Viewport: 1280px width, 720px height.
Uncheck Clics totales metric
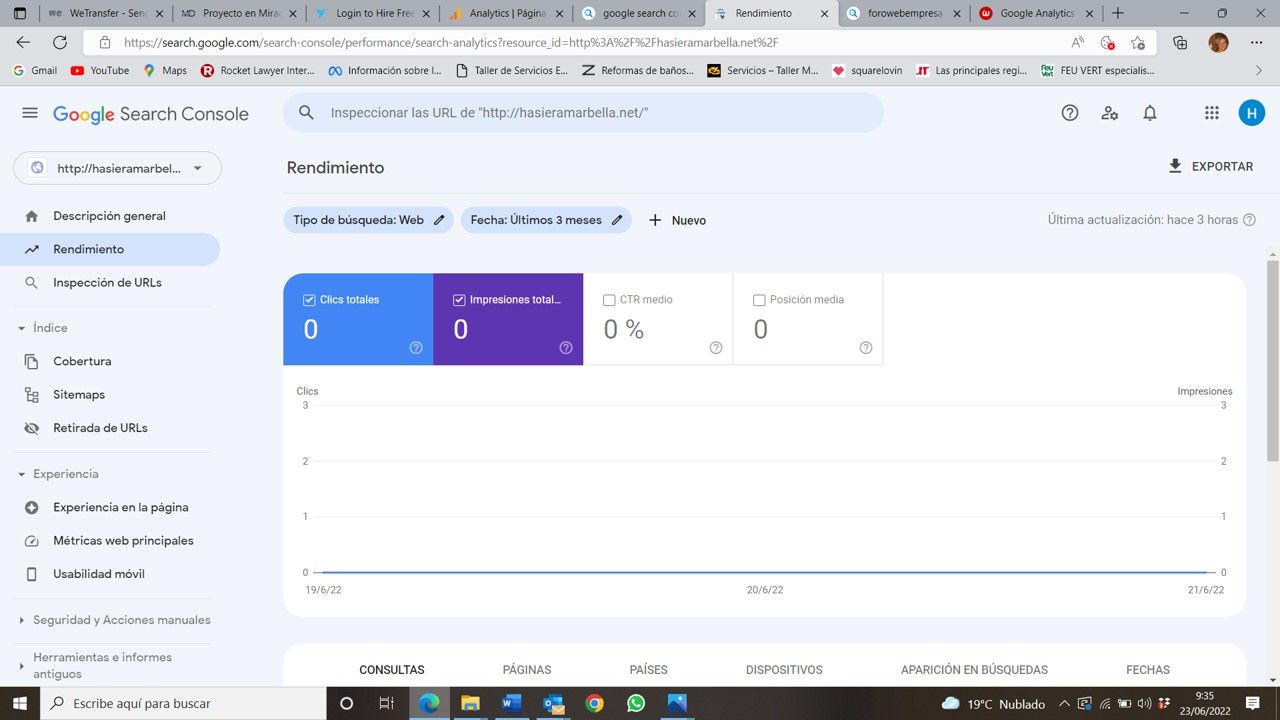[x=309, y=300]
